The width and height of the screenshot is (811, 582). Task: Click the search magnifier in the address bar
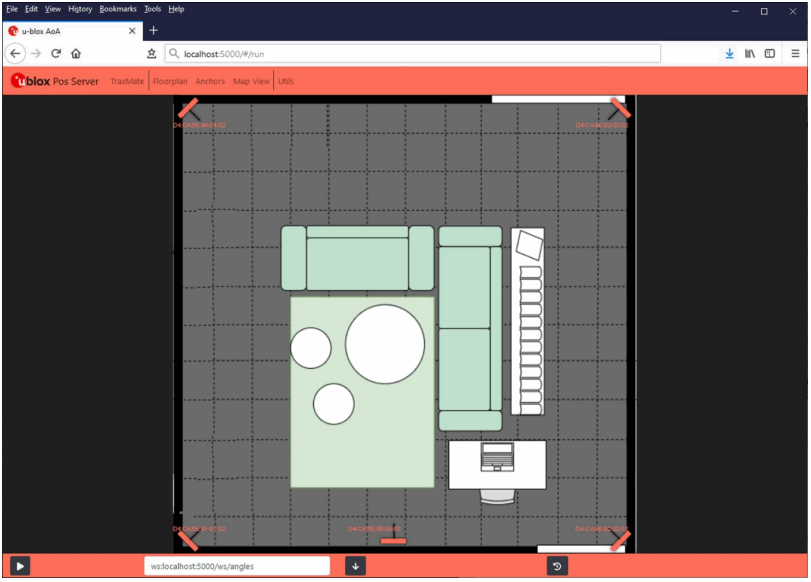[x=174, y=53]
